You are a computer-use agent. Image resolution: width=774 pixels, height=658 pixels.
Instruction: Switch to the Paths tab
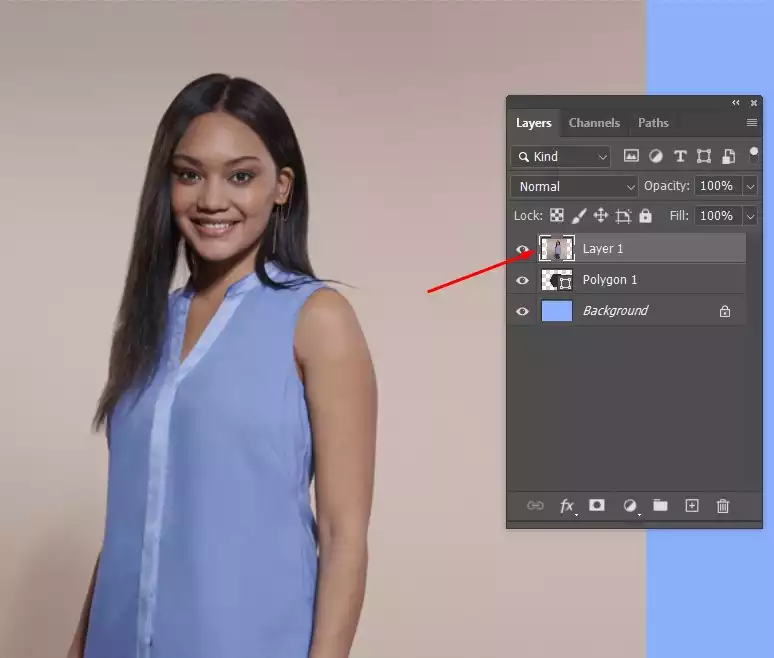(x=653, y=123)
